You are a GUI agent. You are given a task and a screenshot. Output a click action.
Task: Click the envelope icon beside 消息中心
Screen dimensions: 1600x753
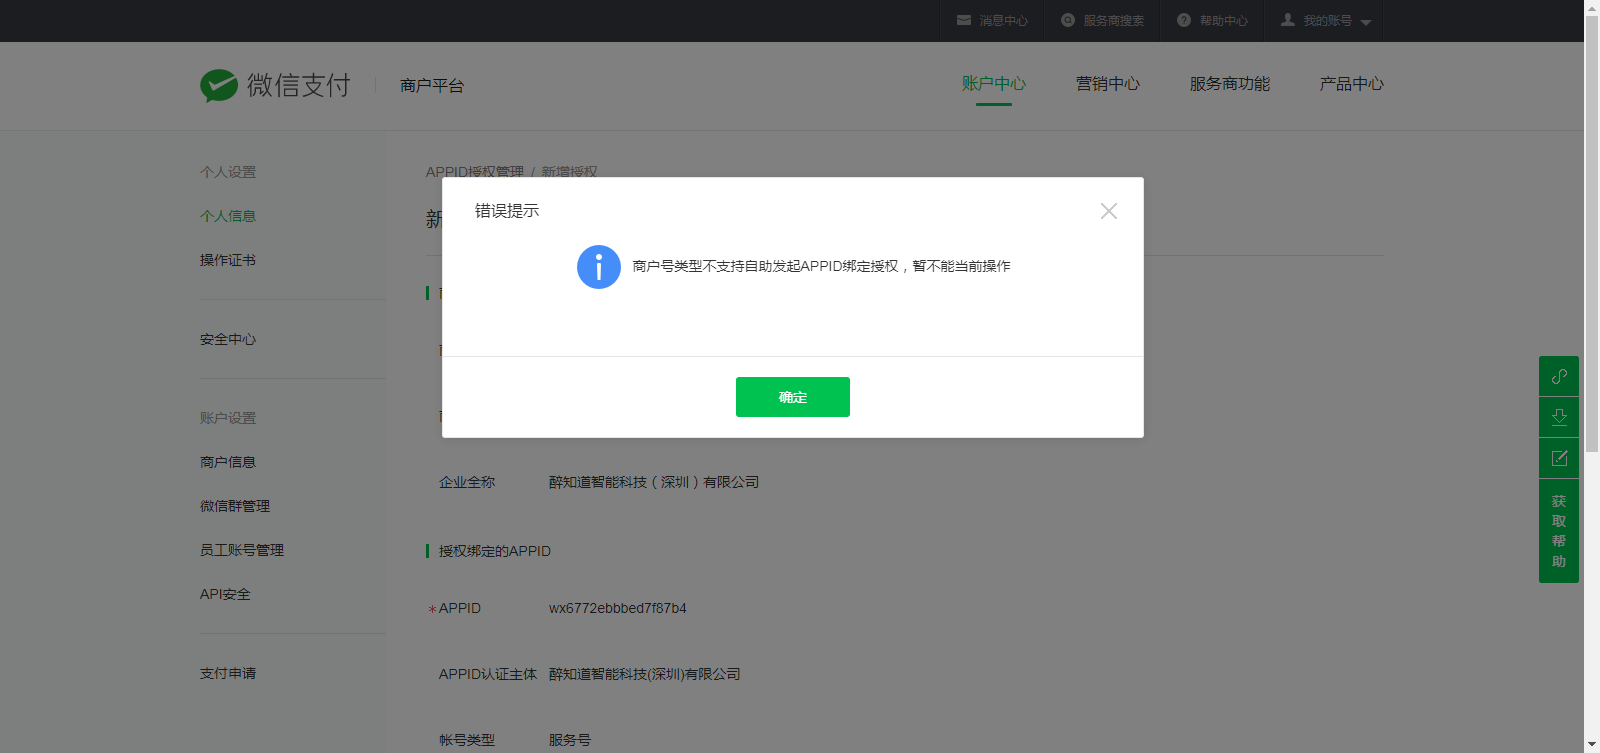click(x=964, y=20)
